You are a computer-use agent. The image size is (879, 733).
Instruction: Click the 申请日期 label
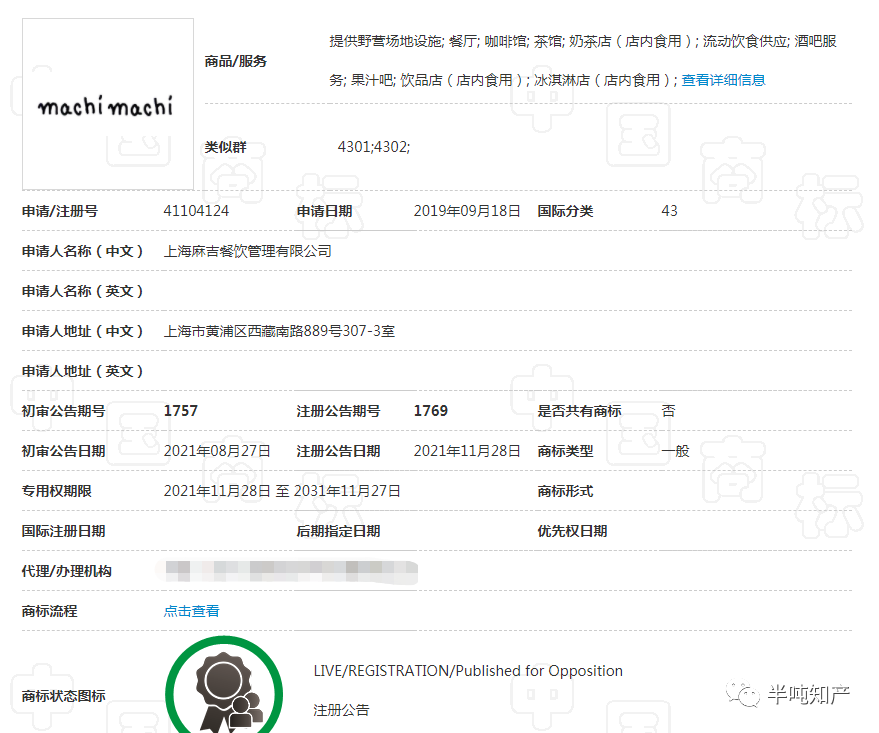pyautogui.click(x=324, y=211)
